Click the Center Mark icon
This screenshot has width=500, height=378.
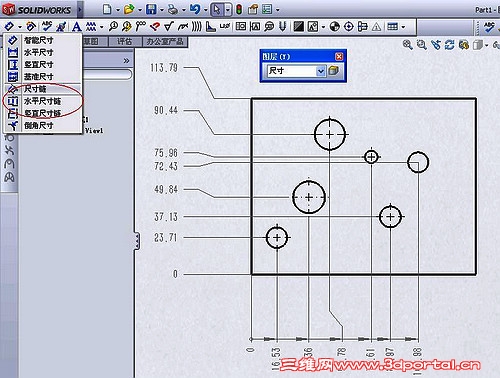349,26
